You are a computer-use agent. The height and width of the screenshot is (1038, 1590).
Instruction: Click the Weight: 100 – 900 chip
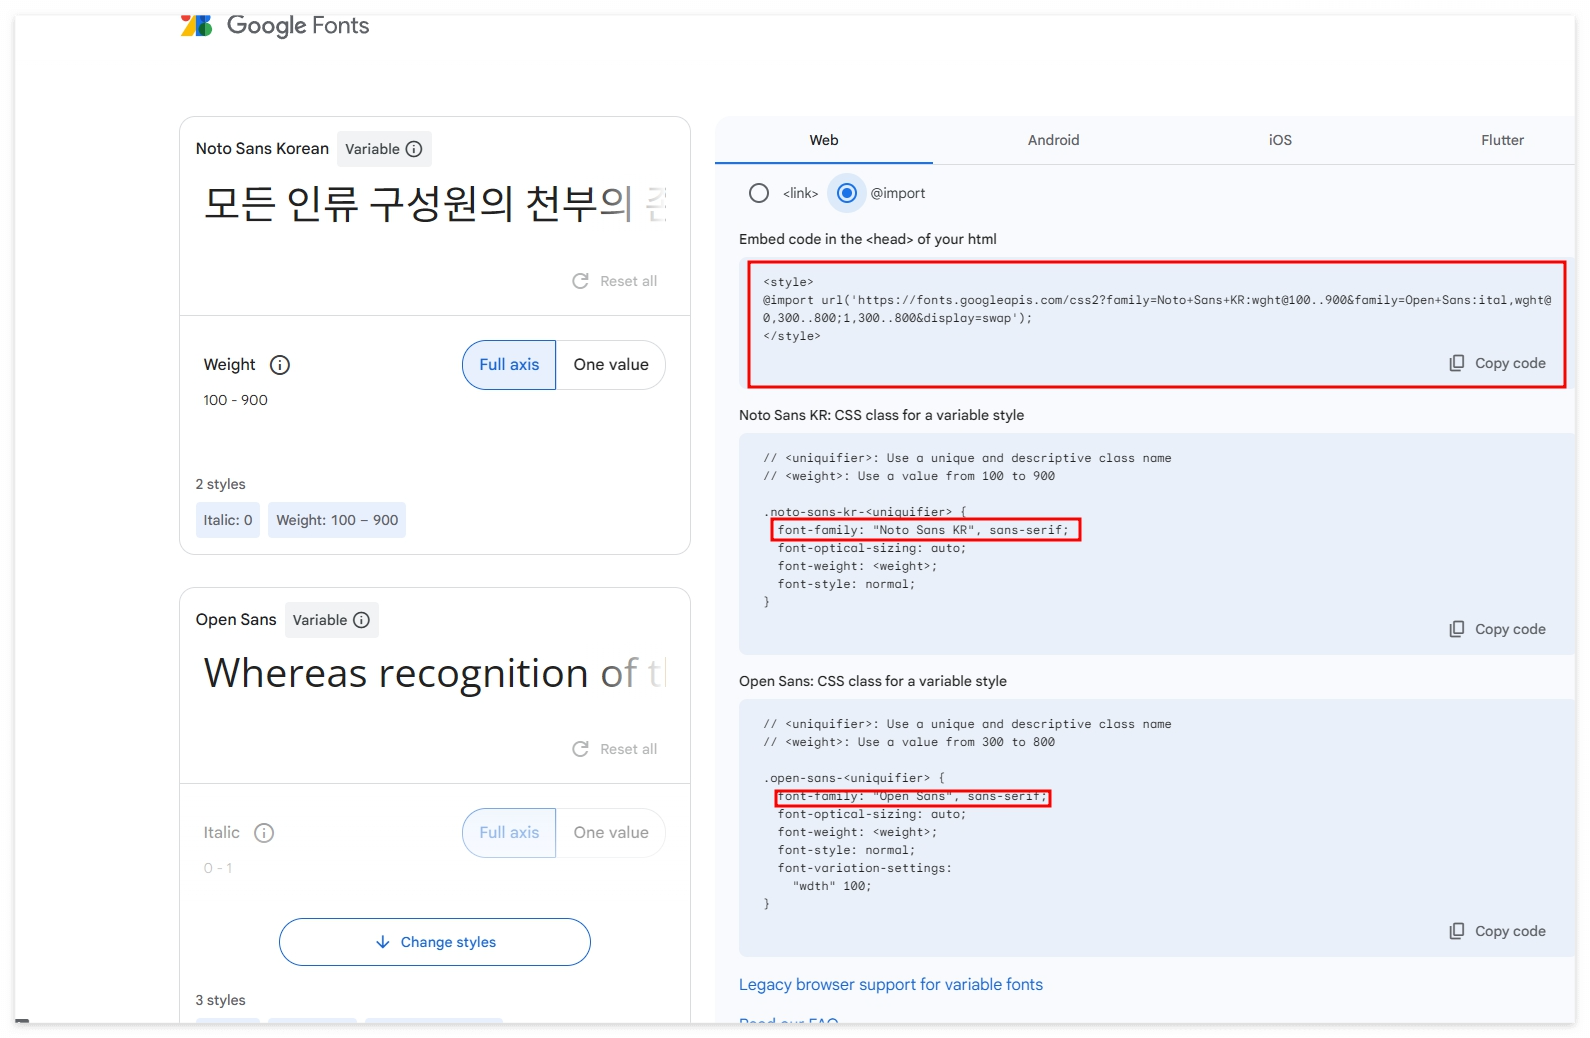pos(337,520)
